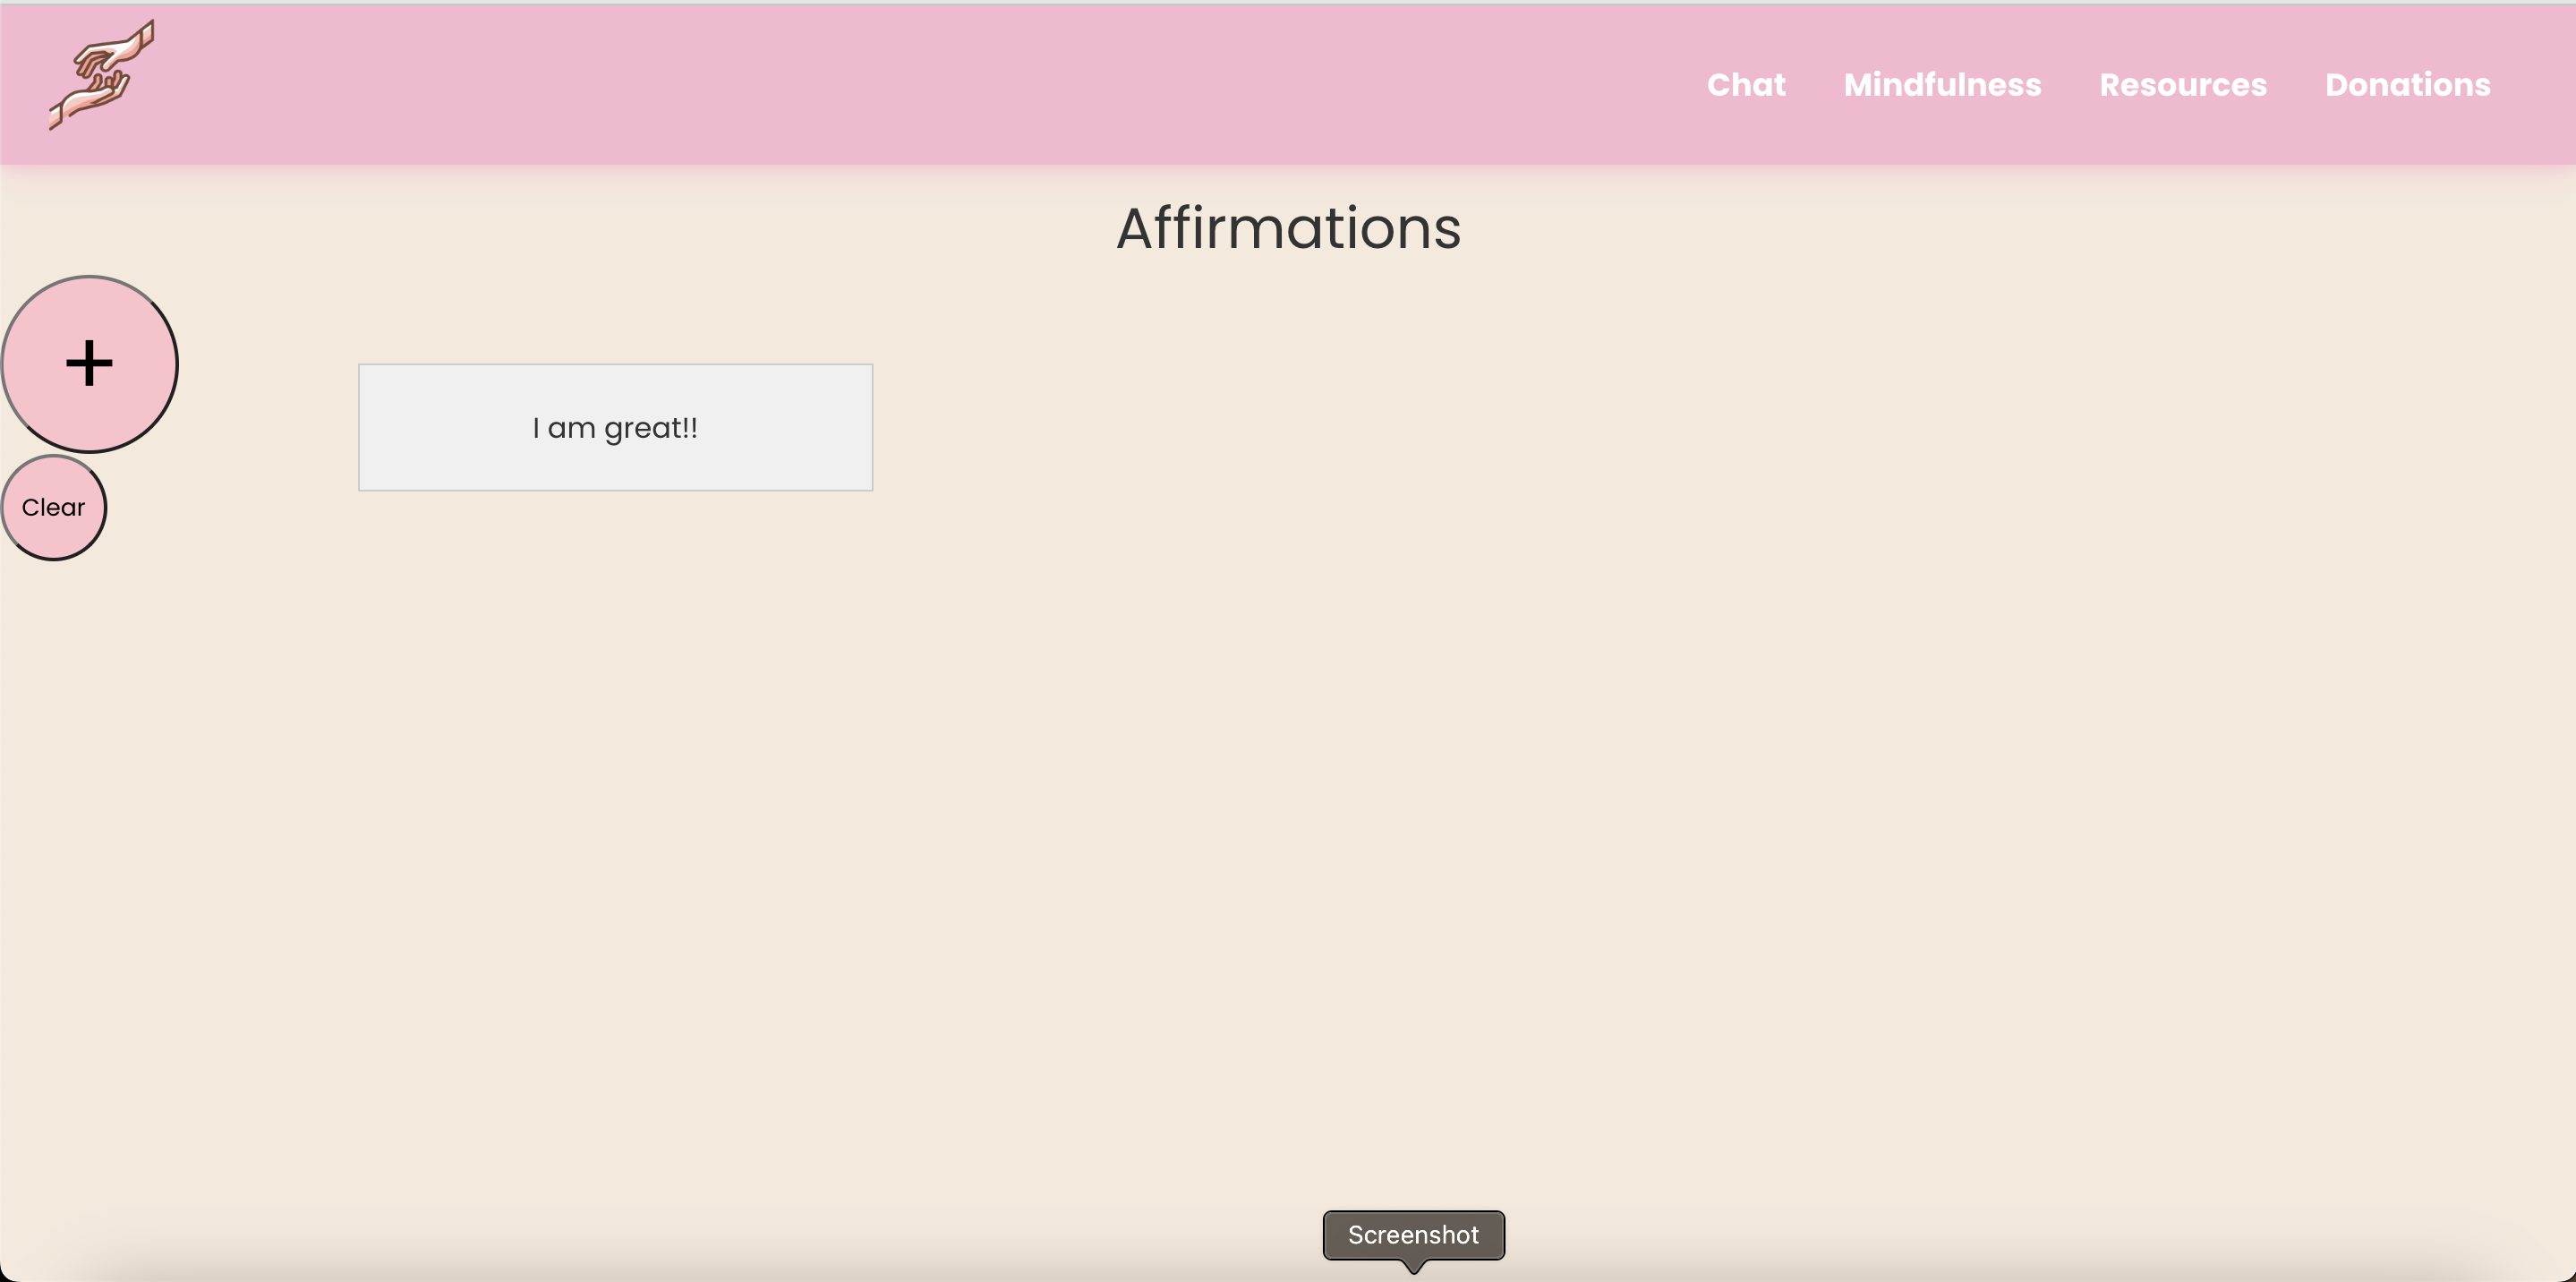Return home via the helping hands logo
2576x1282 pixels.
(x=102, y=76)
